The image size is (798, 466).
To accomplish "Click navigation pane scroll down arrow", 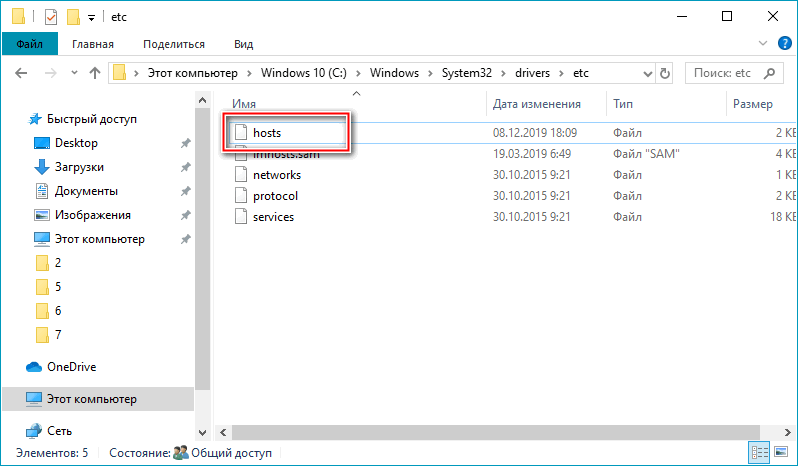I will click(203, 432).
